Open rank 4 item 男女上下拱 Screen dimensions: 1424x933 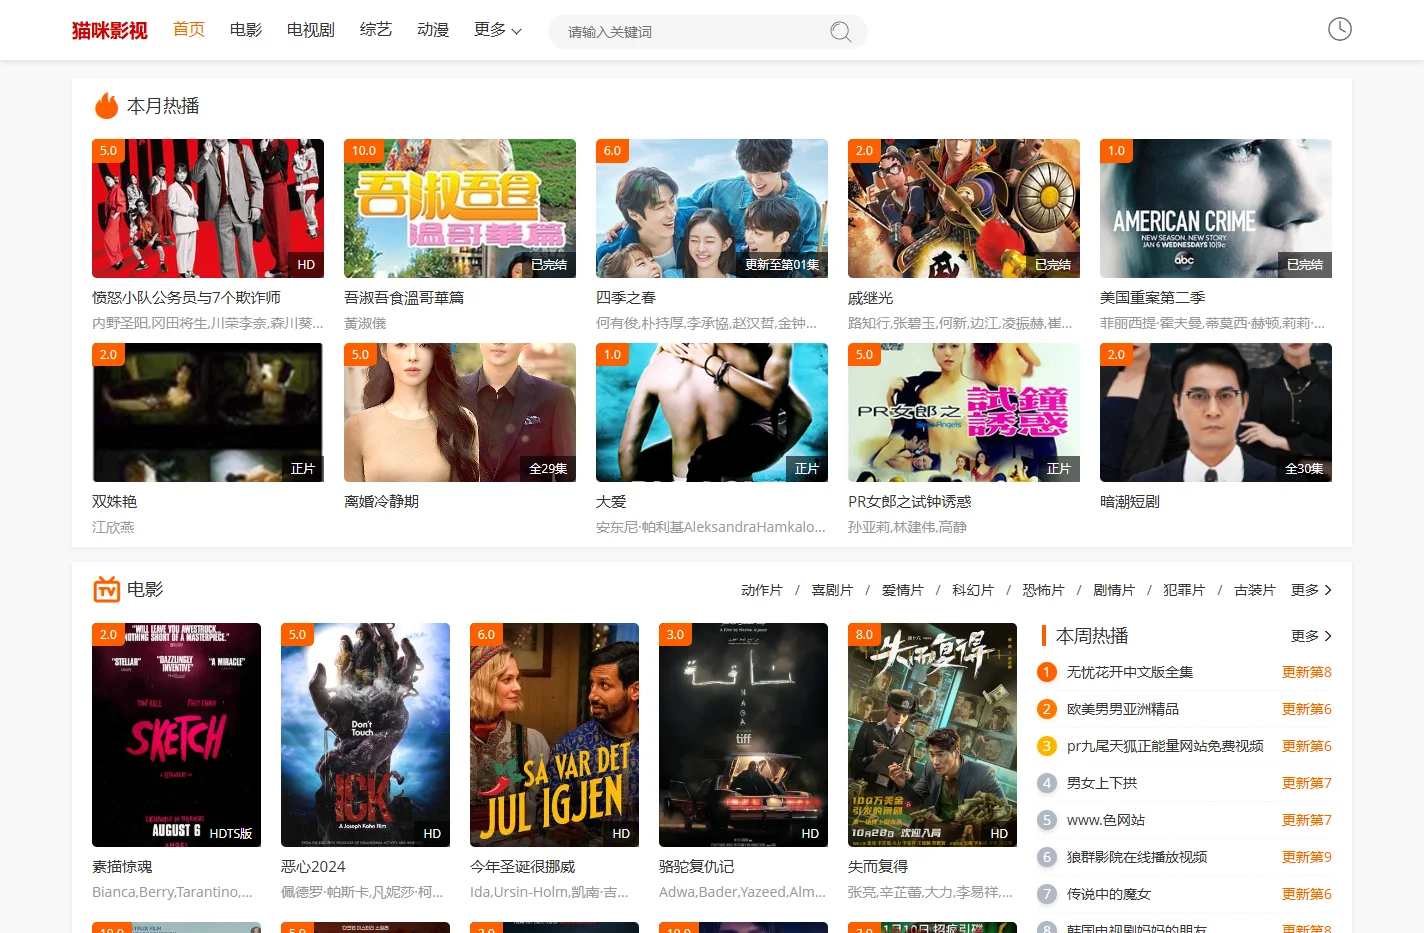click(1102, 783)
